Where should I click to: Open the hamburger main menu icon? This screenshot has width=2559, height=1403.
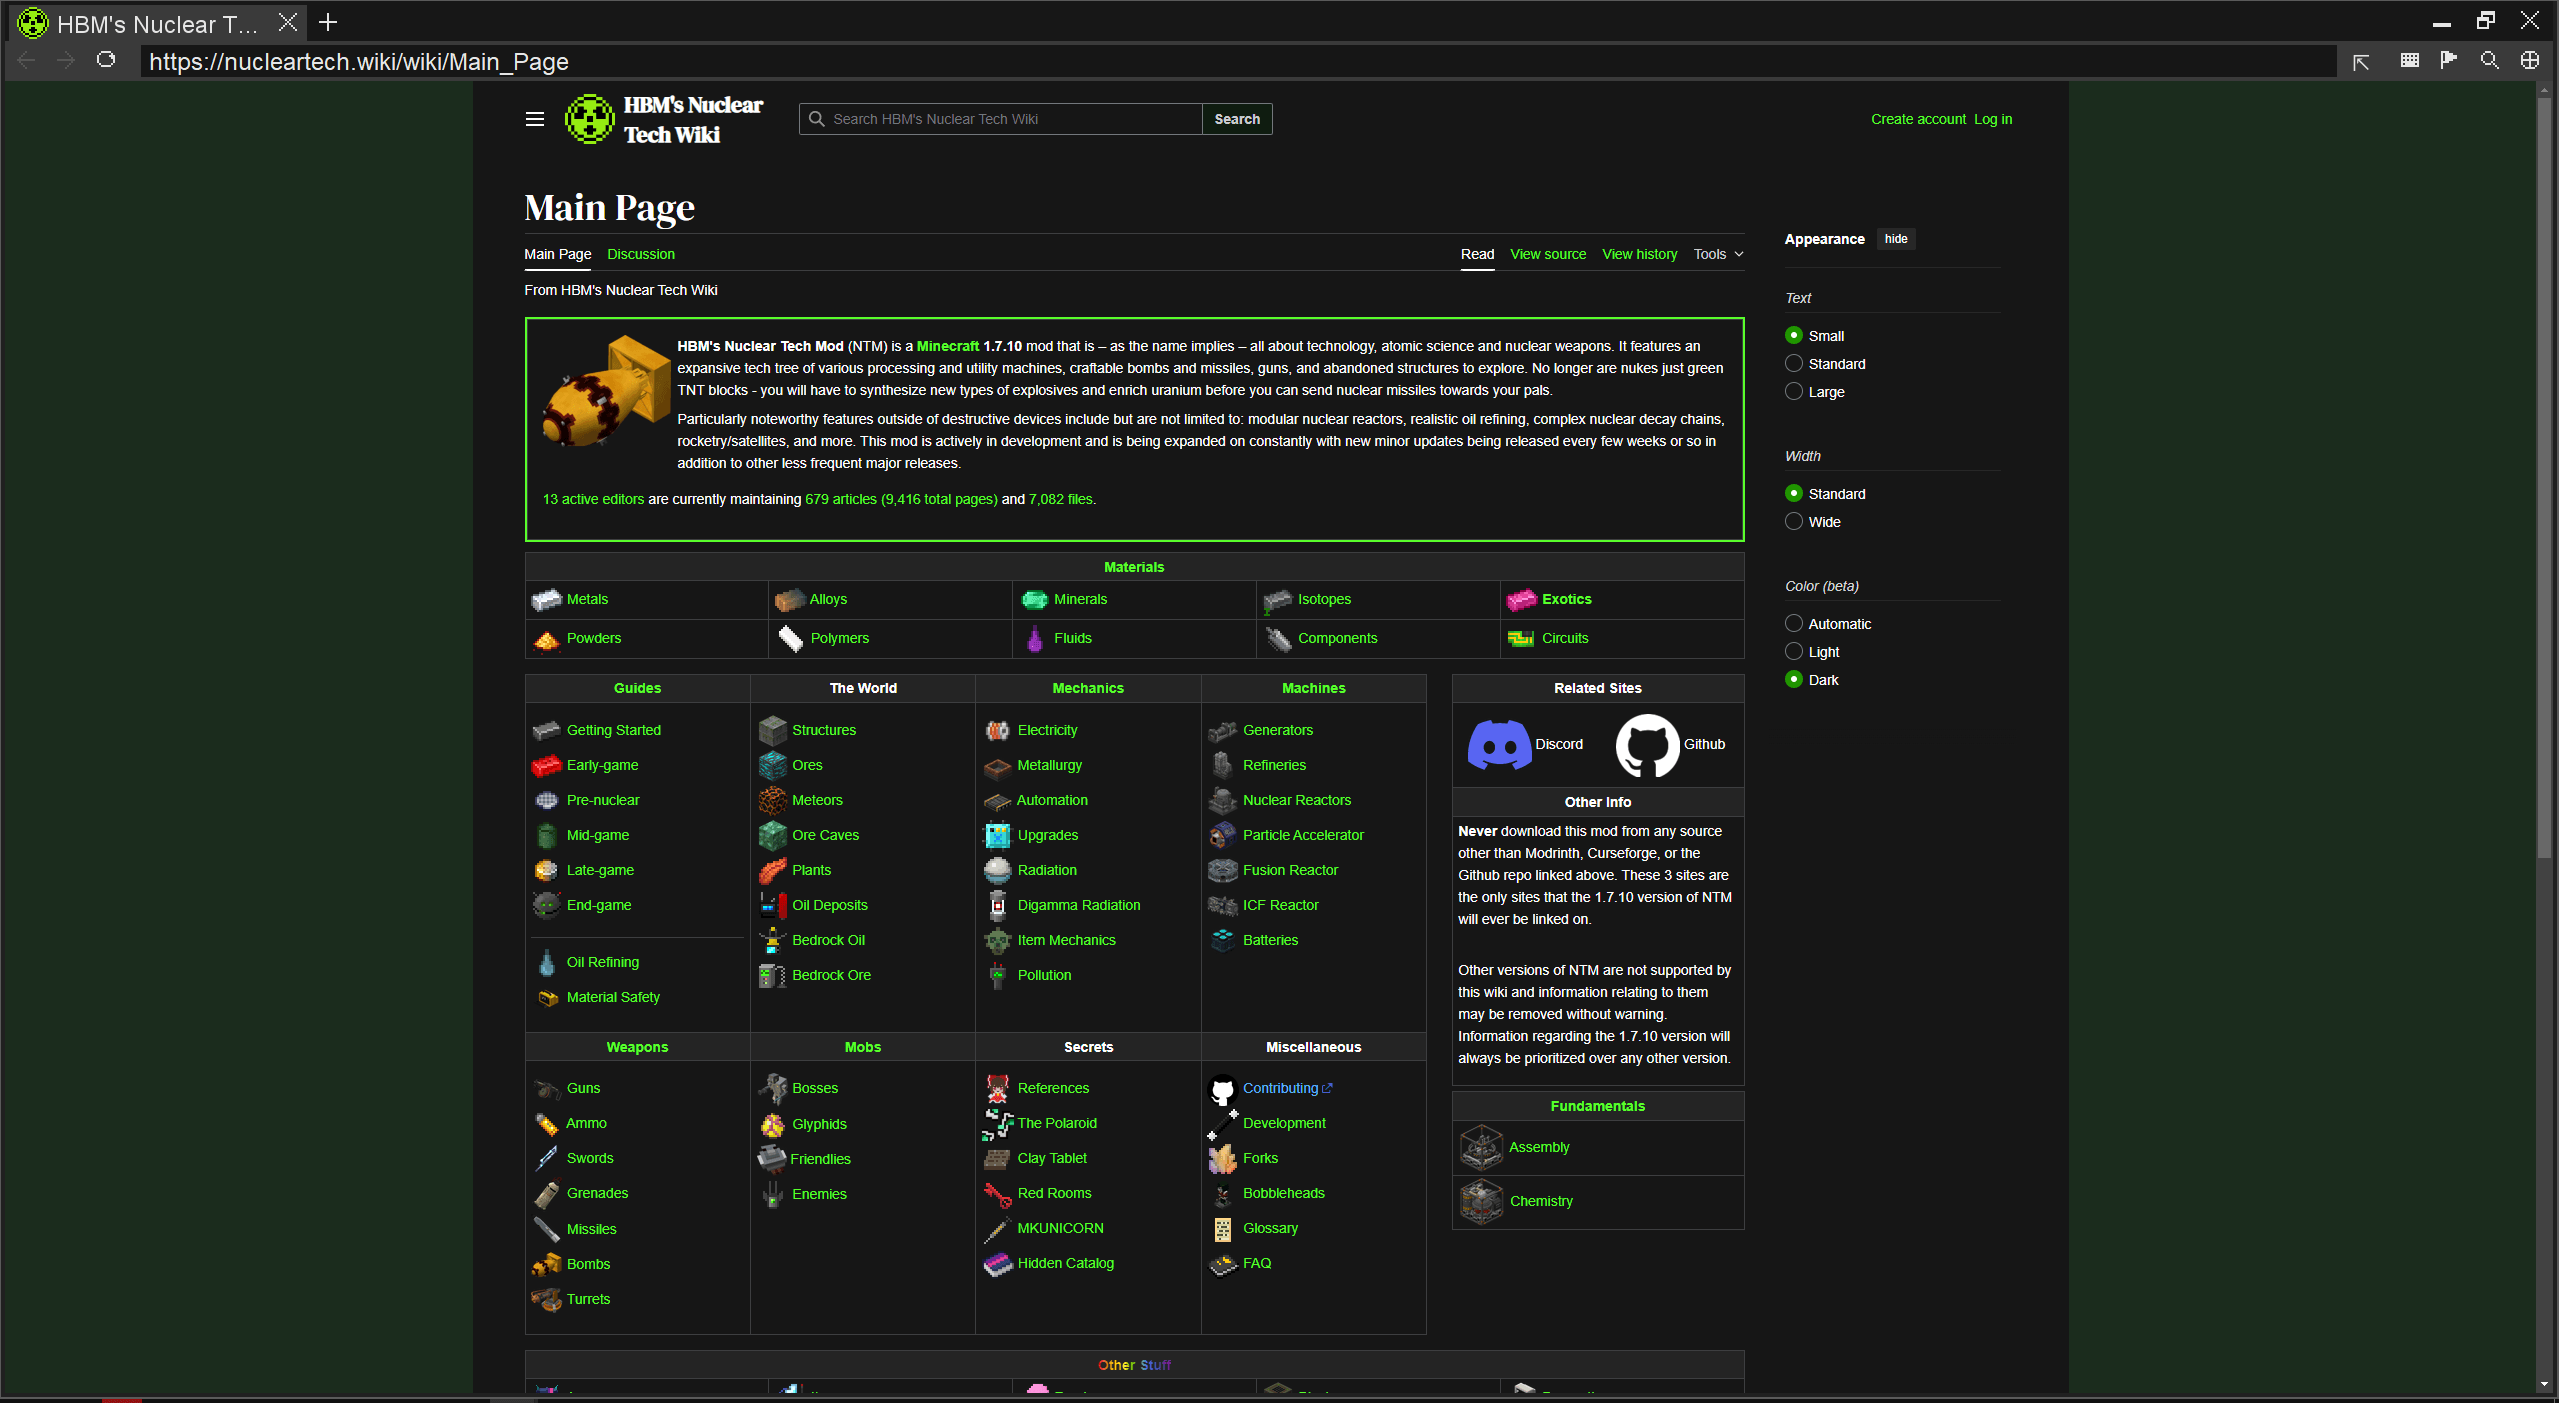click(x=535, y=119)
